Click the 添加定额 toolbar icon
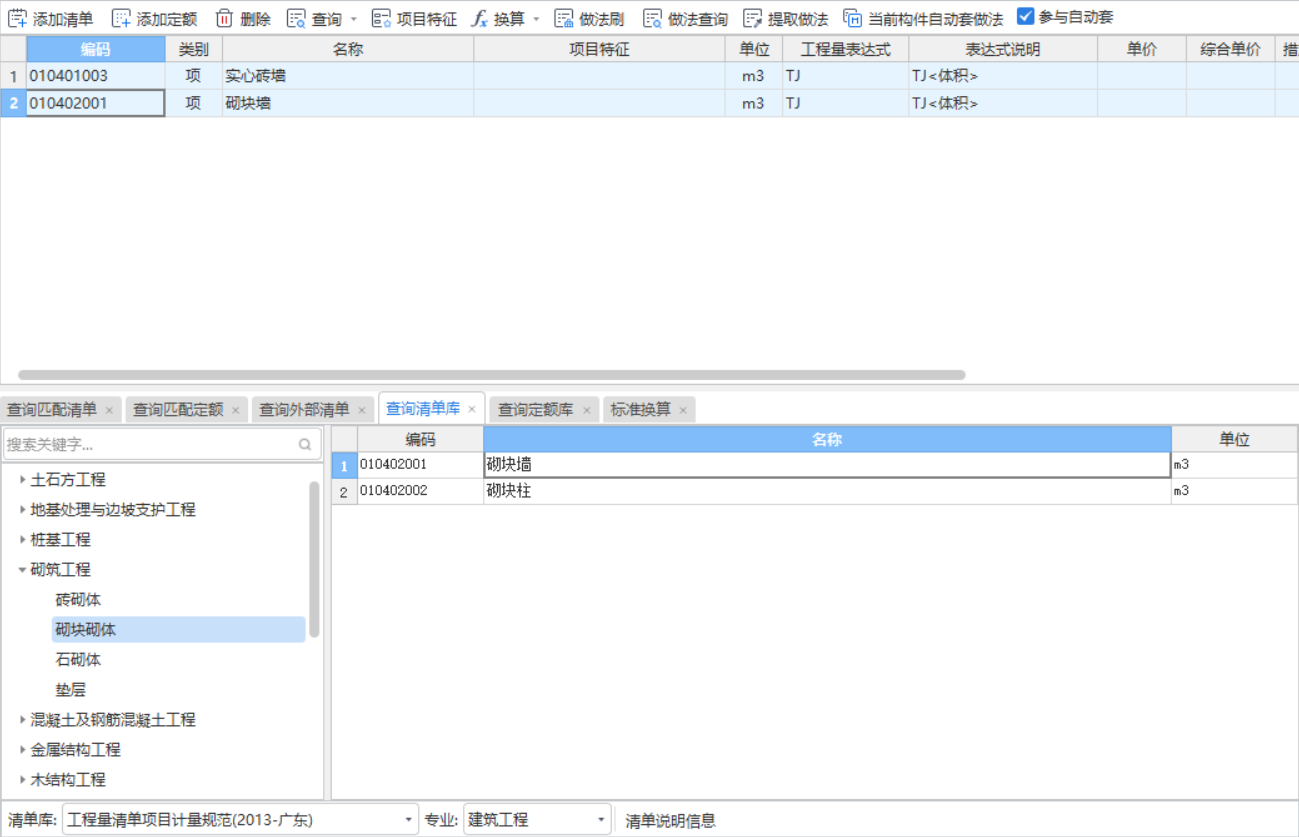The height and width of the screenshot is (837, 1299). pos(121,18)
